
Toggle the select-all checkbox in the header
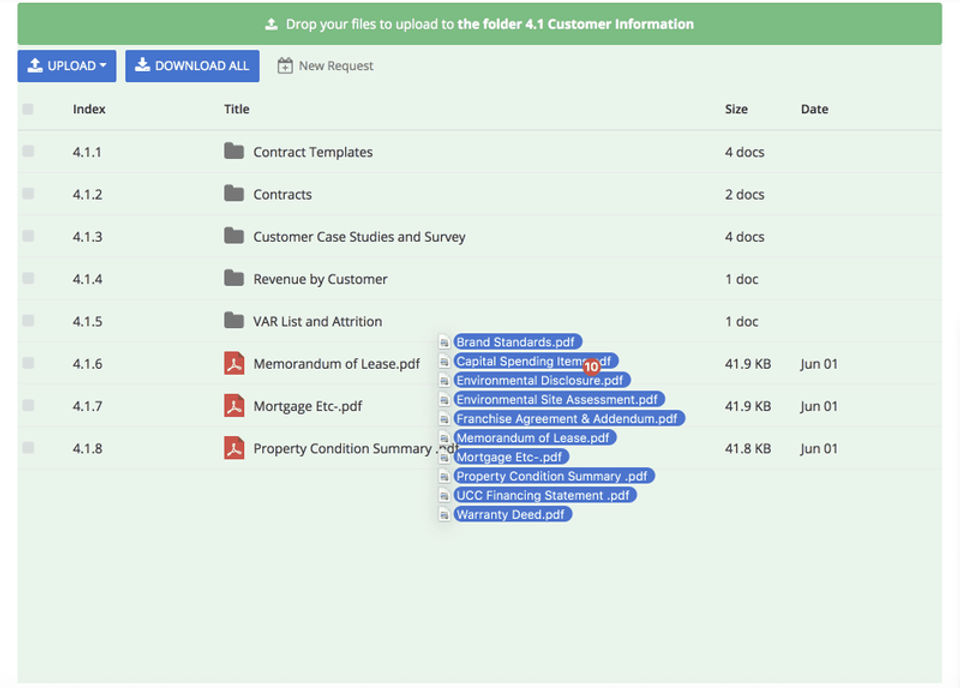click(28, 109)
